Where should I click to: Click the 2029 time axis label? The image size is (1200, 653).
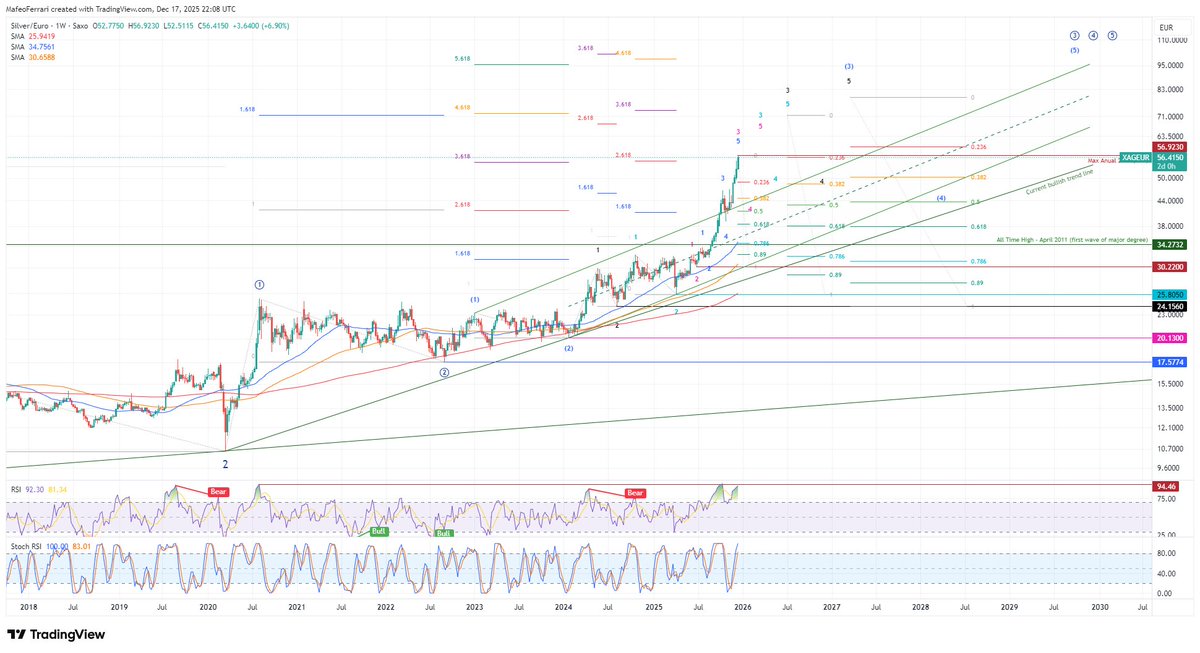pyautogui.click(x=1009, y=607)
